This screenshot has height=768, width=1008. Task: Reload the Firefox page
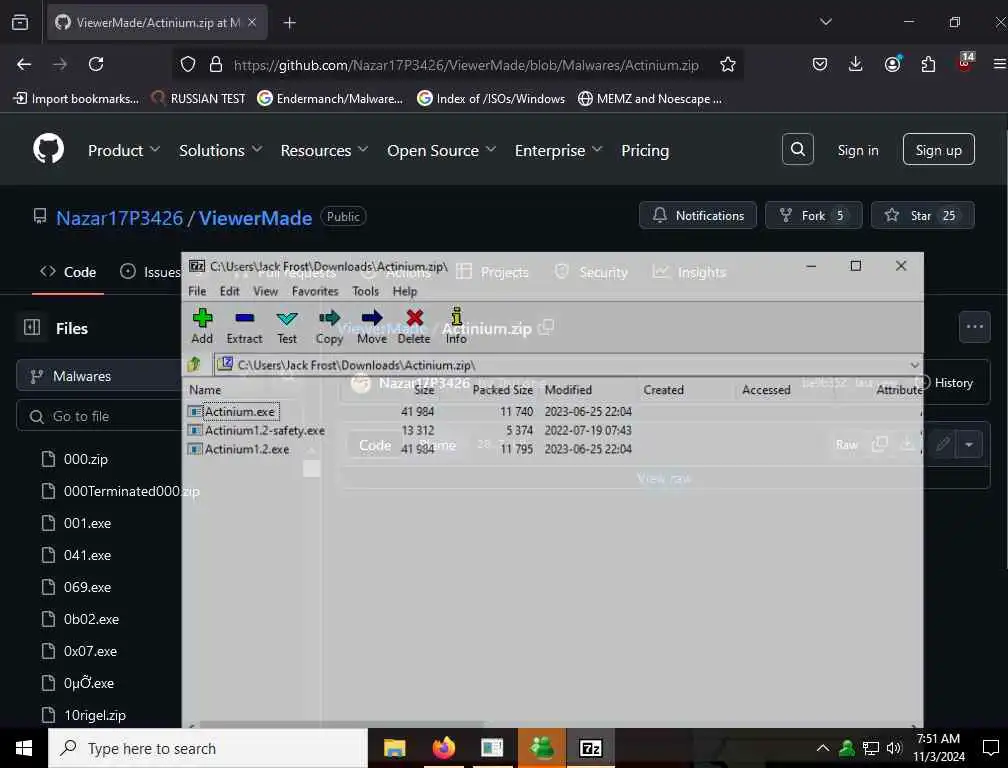tap(96, 64)
